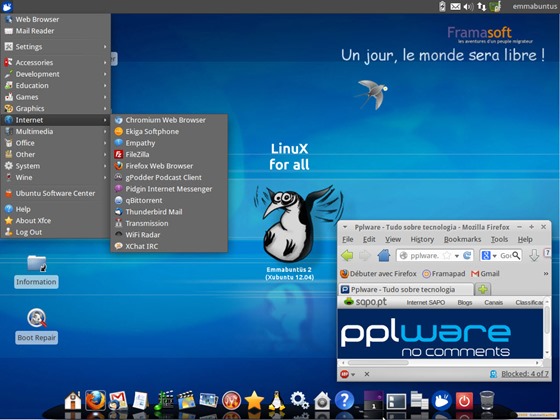Open the trash can in the dock
Screen dimensions: 560x420
point(487,400)
